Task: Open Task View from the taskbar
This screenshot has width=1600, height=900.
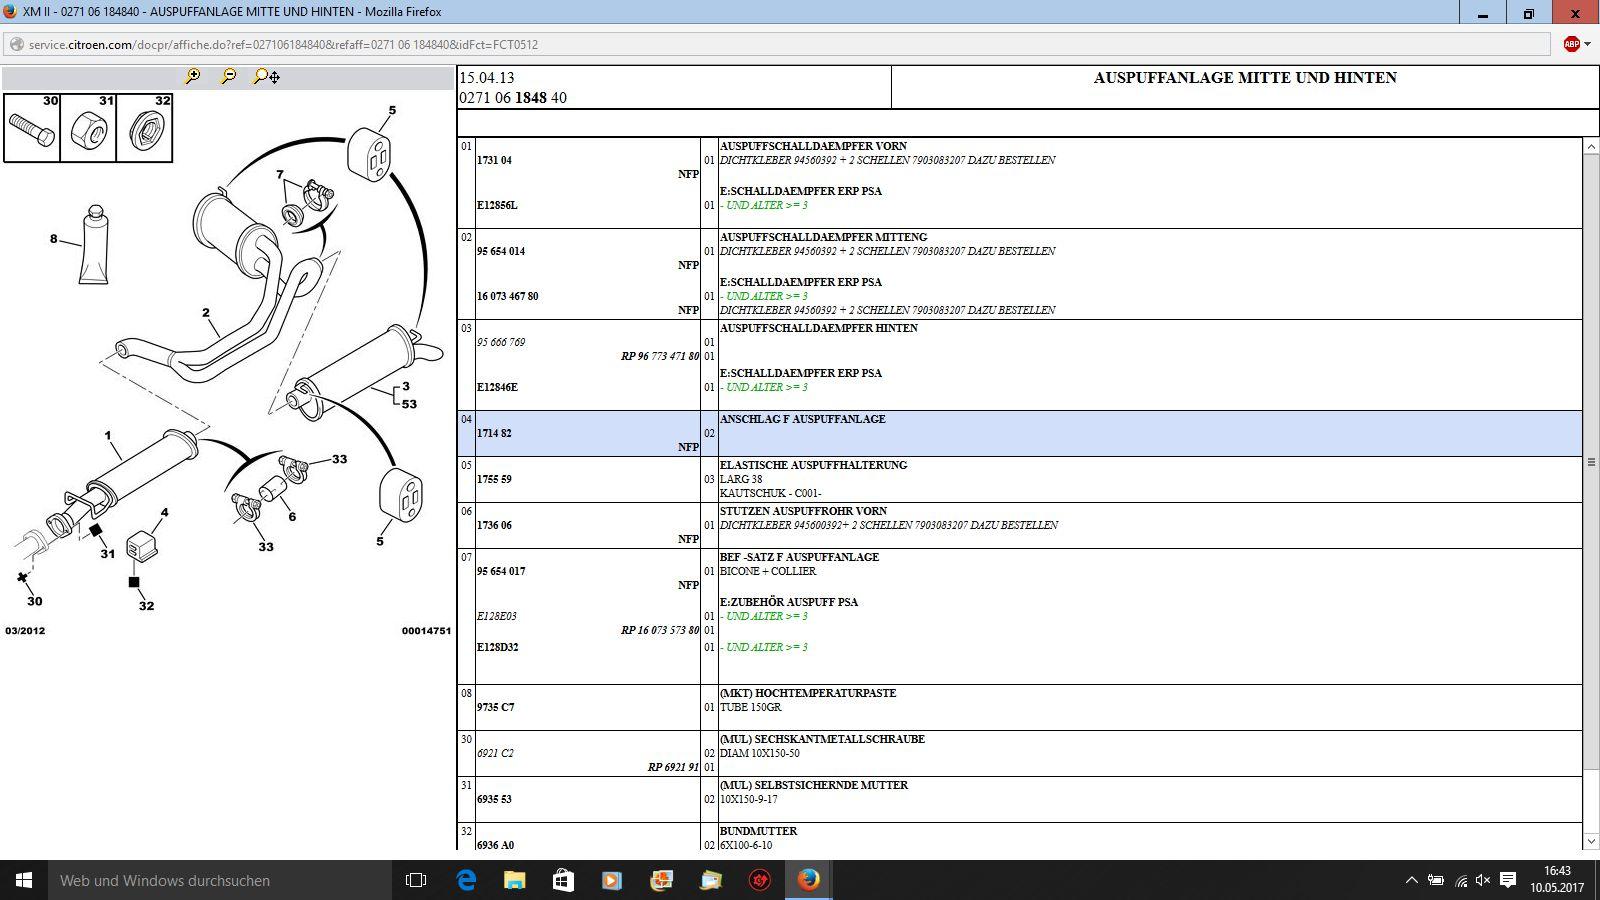Action: click(416, 880)
